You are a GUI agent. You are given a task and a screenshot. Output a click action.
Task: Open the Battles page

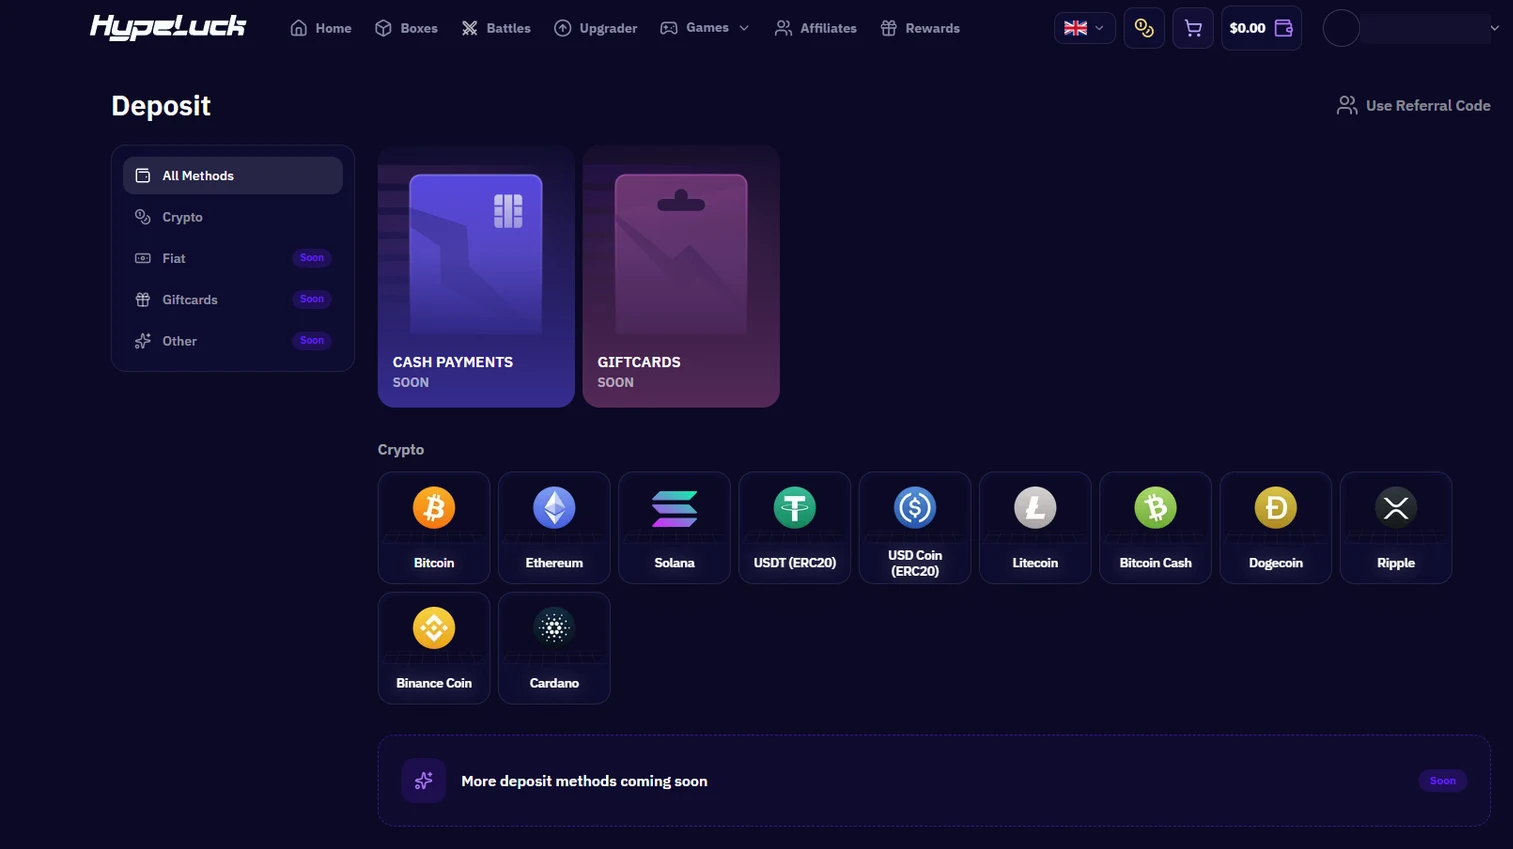click(496, 28)
